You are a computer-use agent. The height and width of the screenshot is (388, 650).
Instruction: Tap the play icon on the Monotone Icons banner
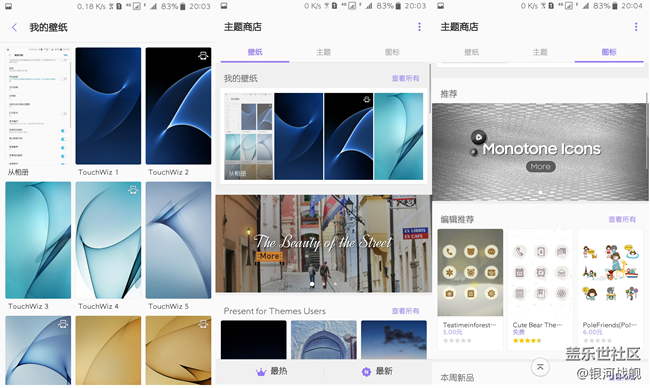tap(478, 137)
